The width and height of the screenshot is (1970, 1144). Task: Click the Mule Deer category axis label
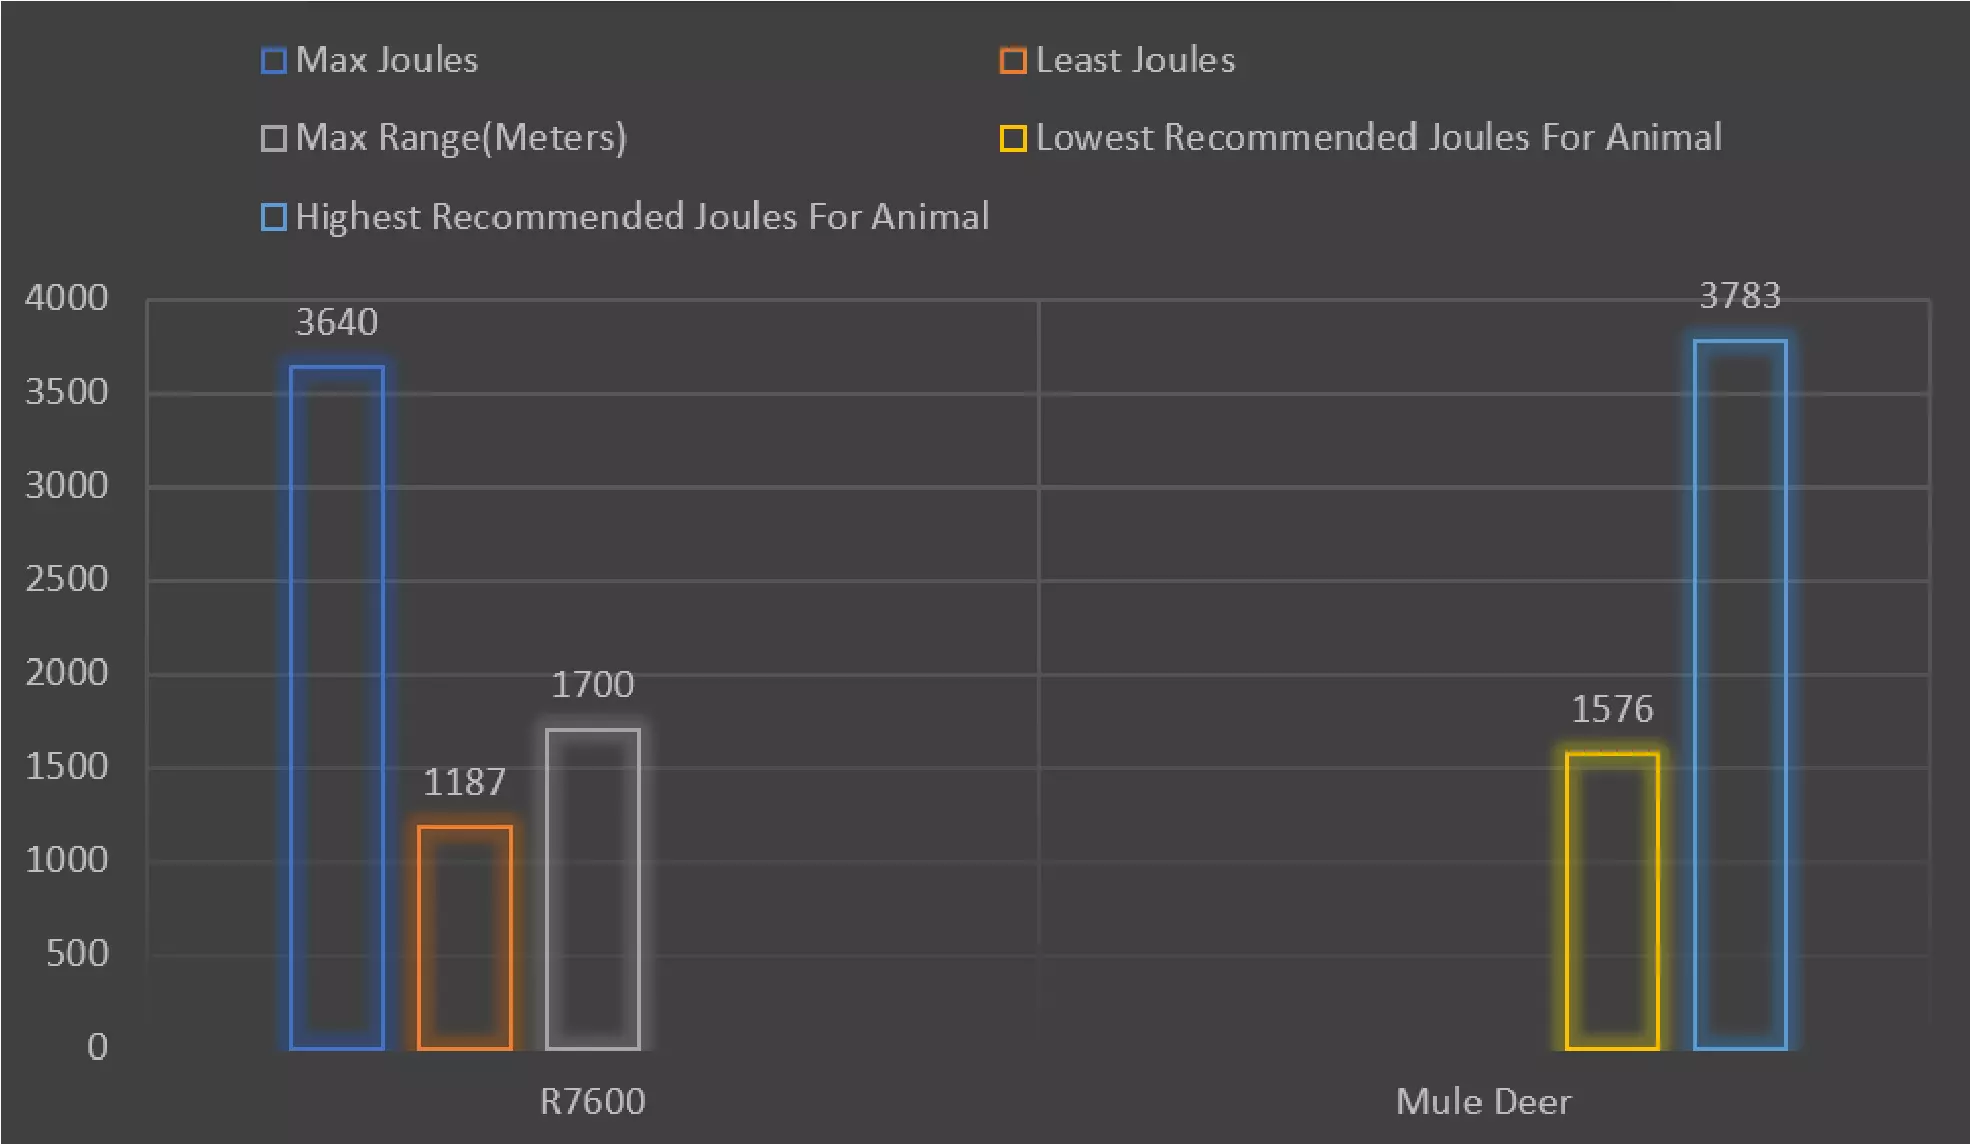pos(1483,1102)
